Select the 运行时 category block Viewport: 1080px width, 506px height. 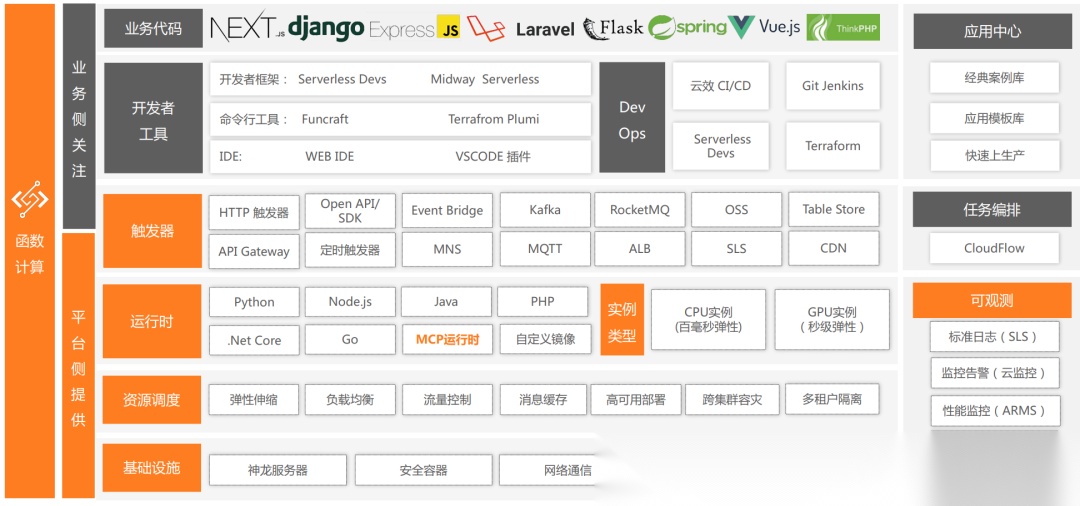[x=152, y=321]
